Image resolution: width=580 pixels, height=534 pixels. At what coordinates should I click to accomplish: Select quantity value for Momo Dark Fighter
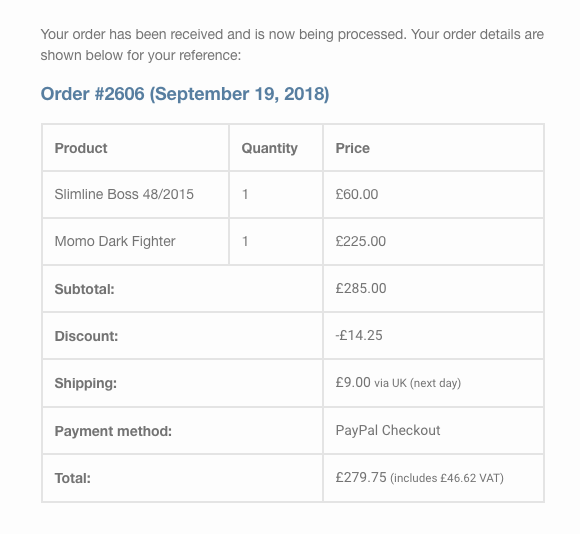245,241
